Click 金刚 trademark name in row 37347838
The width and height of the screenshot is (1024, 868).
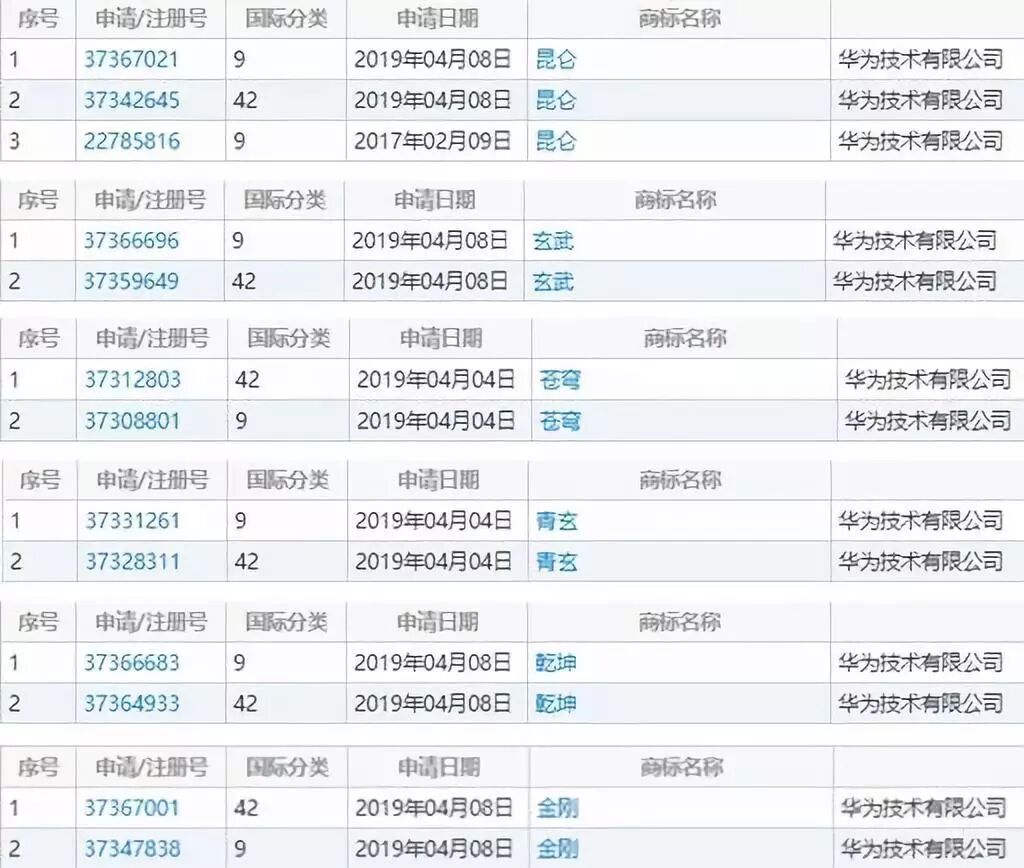pos(557,848)
